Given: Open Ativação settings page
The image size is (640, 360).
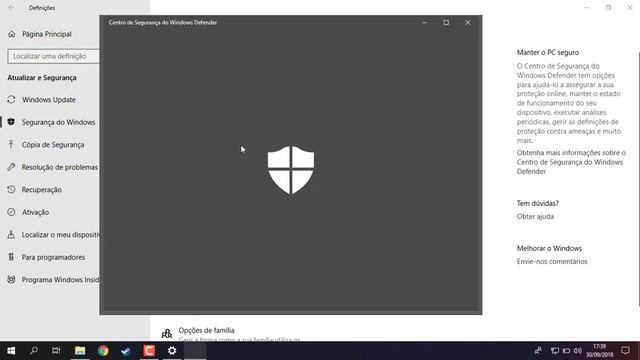Looking at the screenshot, I should (36, 212).
